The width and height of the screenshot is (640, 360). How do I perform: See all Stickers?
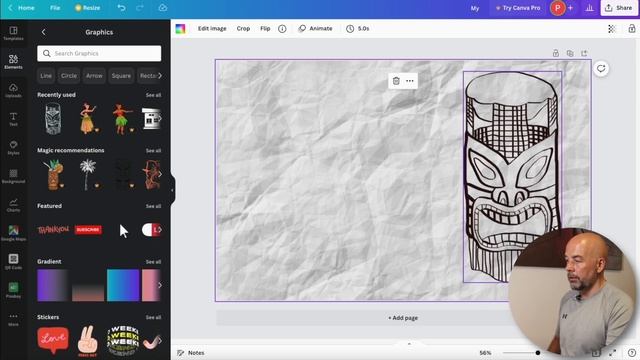[x=153, y=317]
